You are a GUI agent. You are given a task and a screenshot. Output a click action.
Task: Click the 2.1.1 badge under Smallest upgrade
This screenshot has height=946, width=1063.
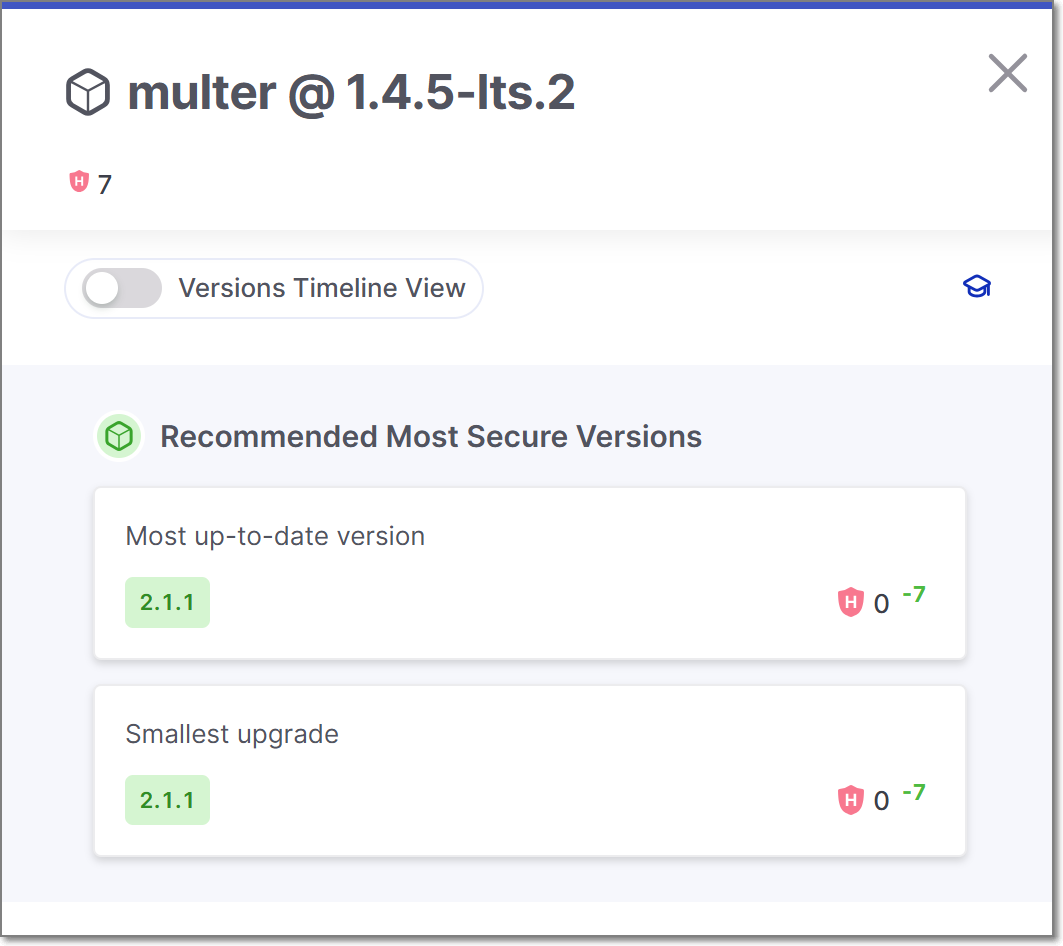click(167, 800)
